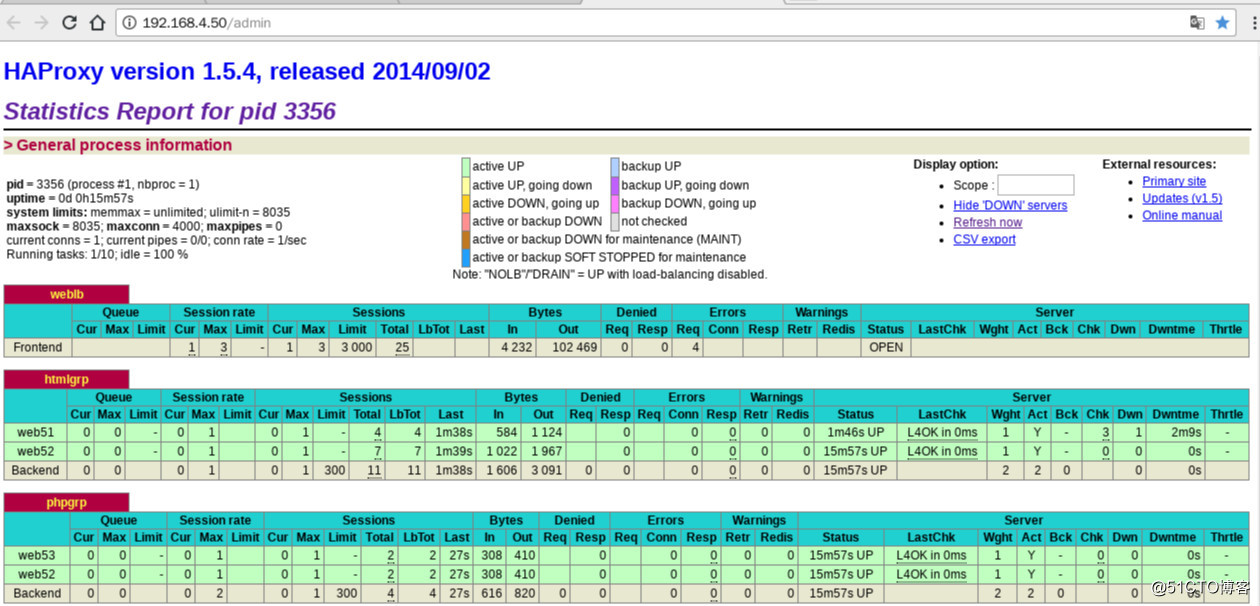Viewport: 1260px width, 606px height.
Task: Go back with the browser back arrow
Action: pyautogui.click(x=14, y=22)
